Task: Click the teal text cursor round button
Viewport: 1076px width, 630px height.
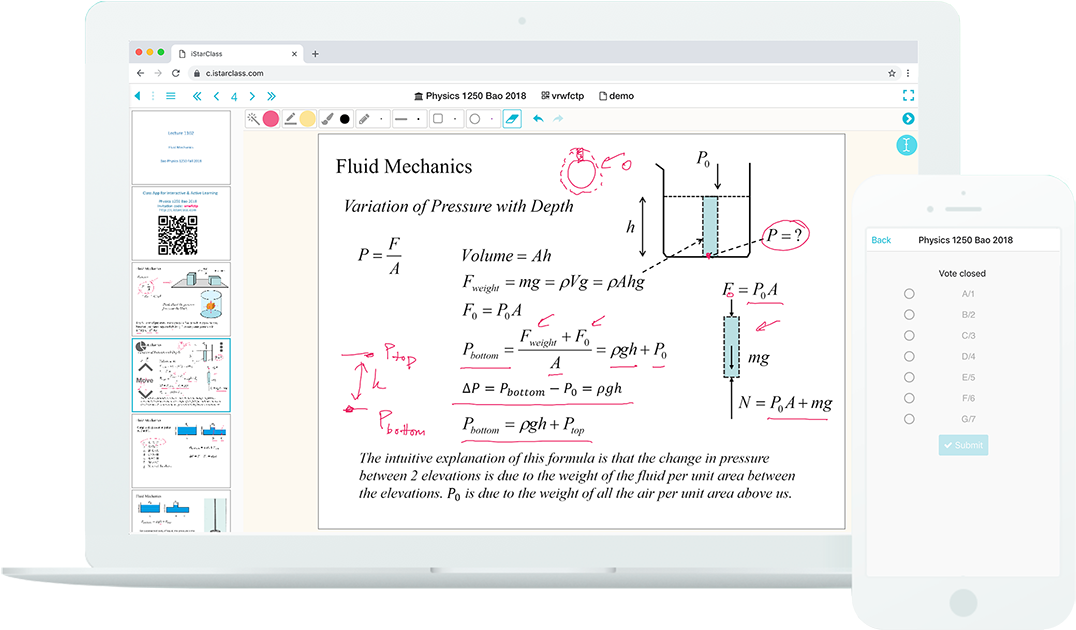Action: pyautogui.click(x=907, y=145)
